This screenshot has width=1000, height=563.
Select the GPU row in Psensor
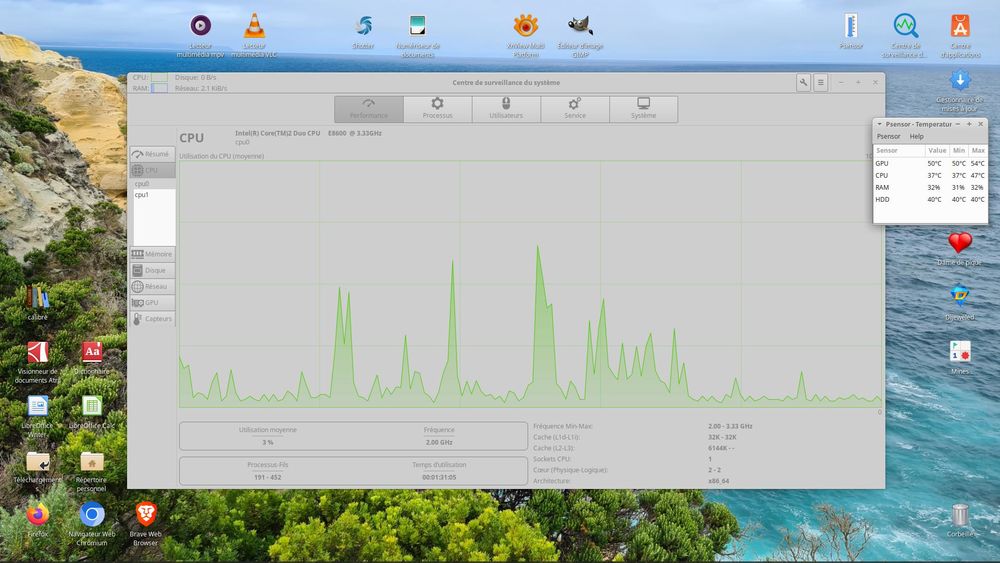pyautogui.click(x=930, y=163)
